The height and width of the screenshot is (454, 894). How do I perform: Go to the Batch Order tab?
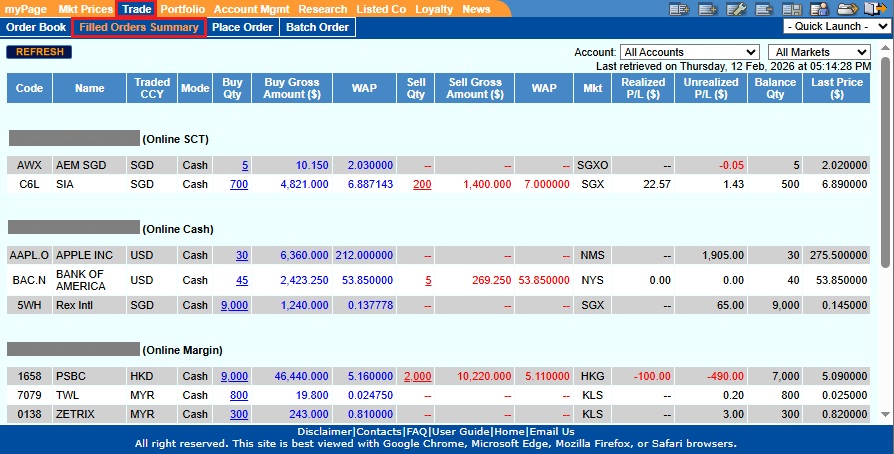click(x=317, y=27)
